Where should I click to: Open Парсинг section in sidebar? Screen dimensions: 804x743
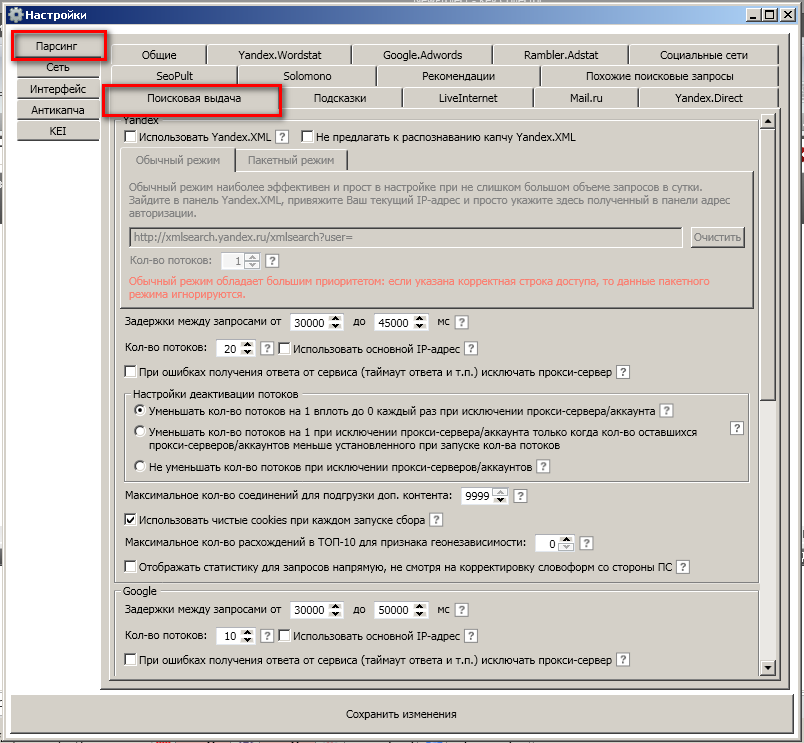57,46
